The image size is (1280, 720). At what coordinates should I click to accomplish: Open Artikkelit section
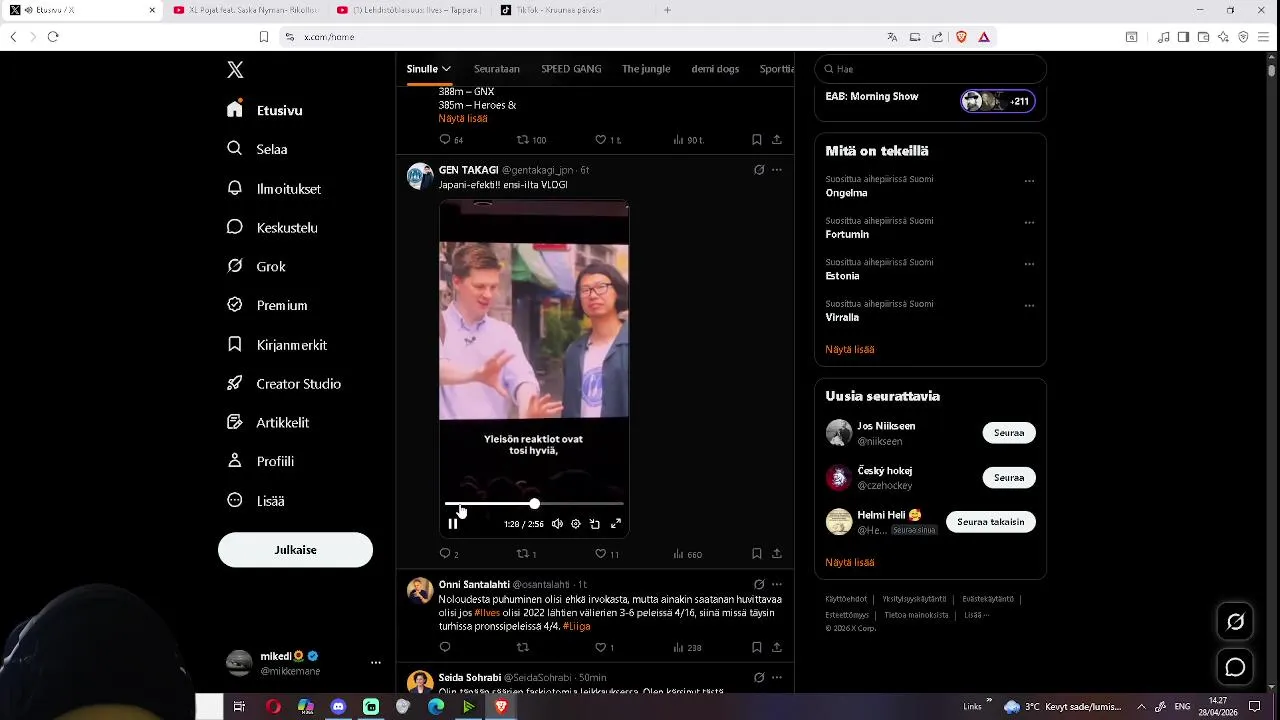coord(268,423)
